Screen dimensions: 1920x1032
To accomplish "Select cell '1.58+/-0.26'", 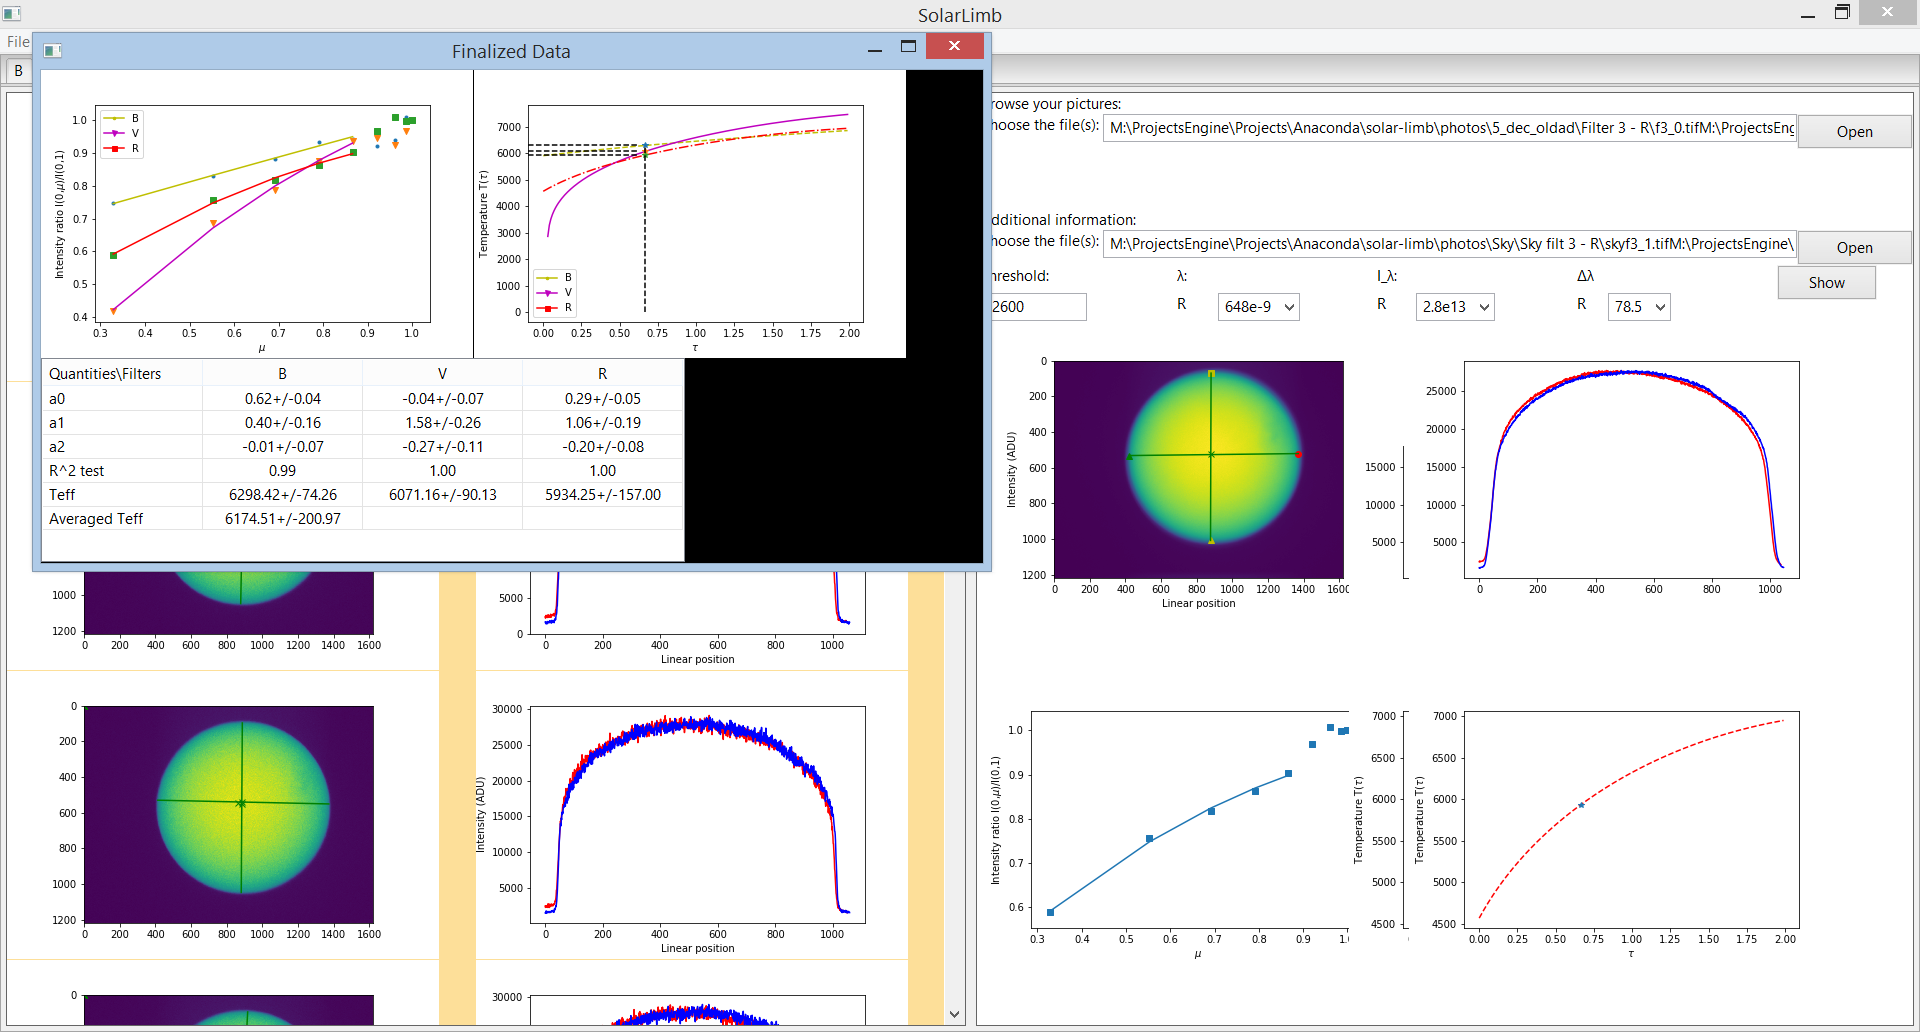I will (x=443, y=423).
